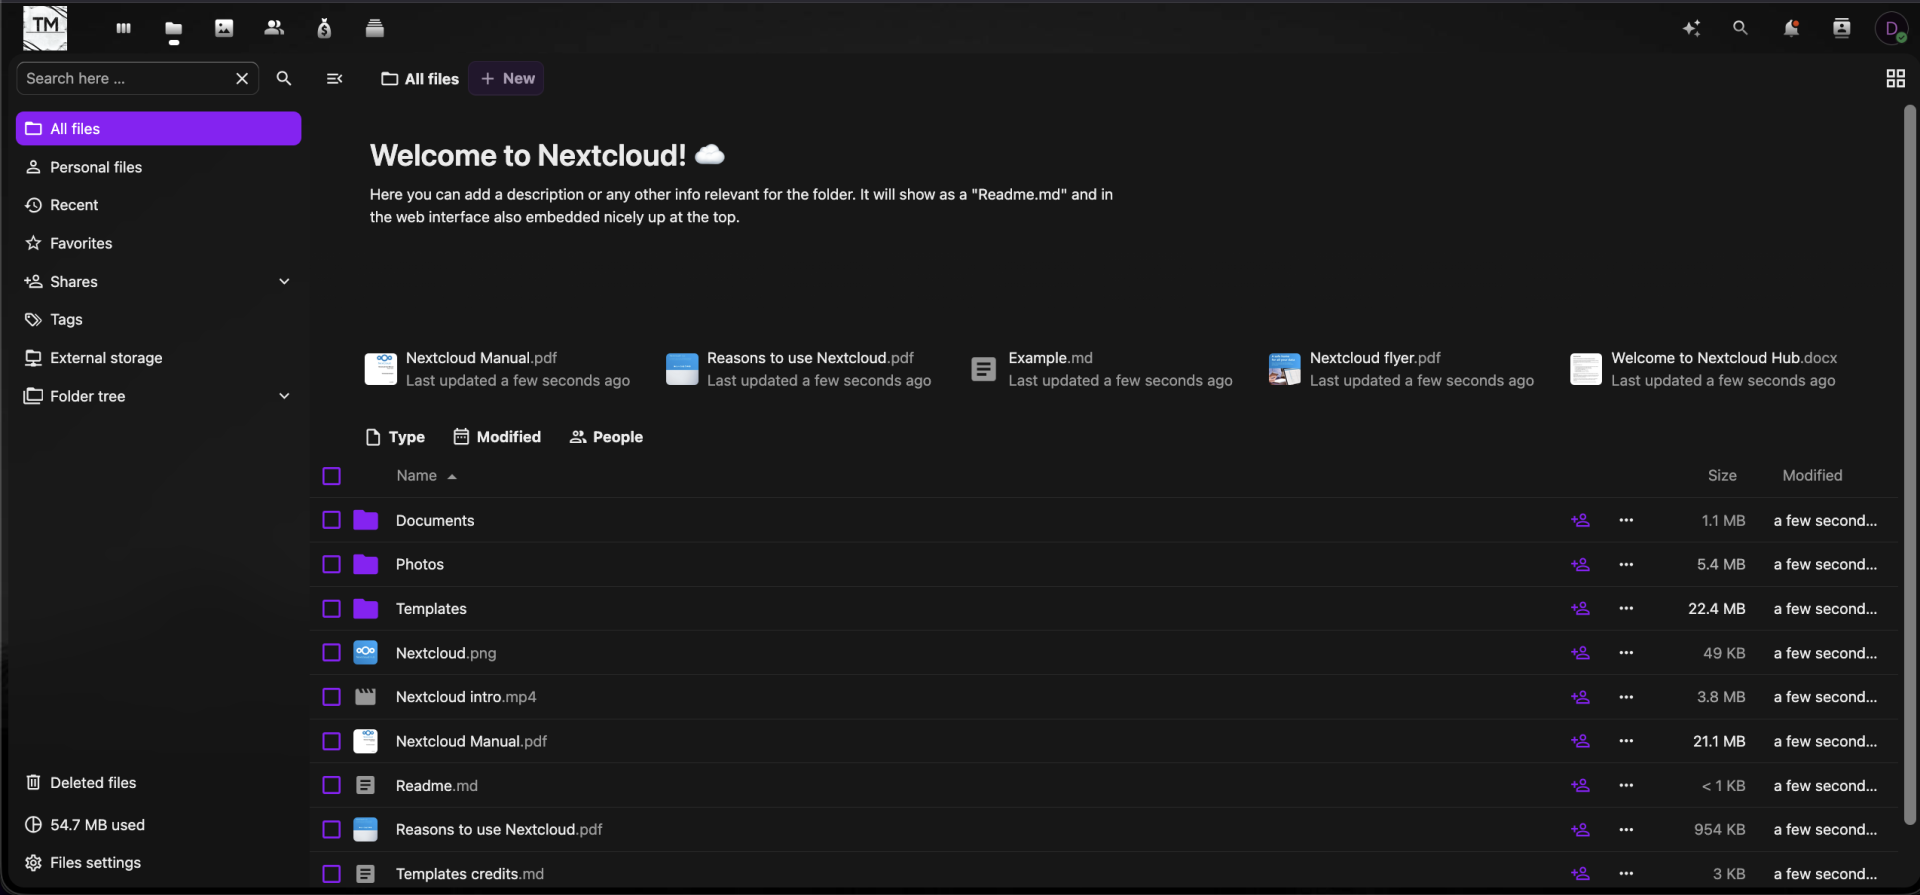Open the Photos app from top bar
The width and height of the screenshot is (1920, 895).
click(224, 28)
